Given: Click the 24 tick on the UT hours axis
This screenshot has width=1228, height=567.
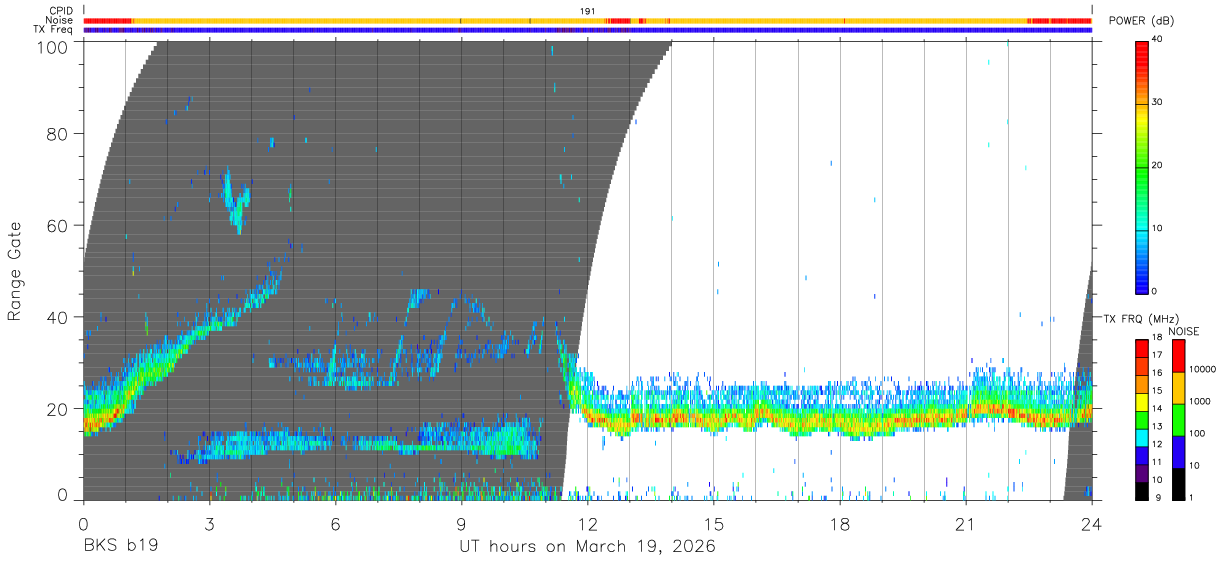Looking at the screenshot, I should [x=1091, y=523].
